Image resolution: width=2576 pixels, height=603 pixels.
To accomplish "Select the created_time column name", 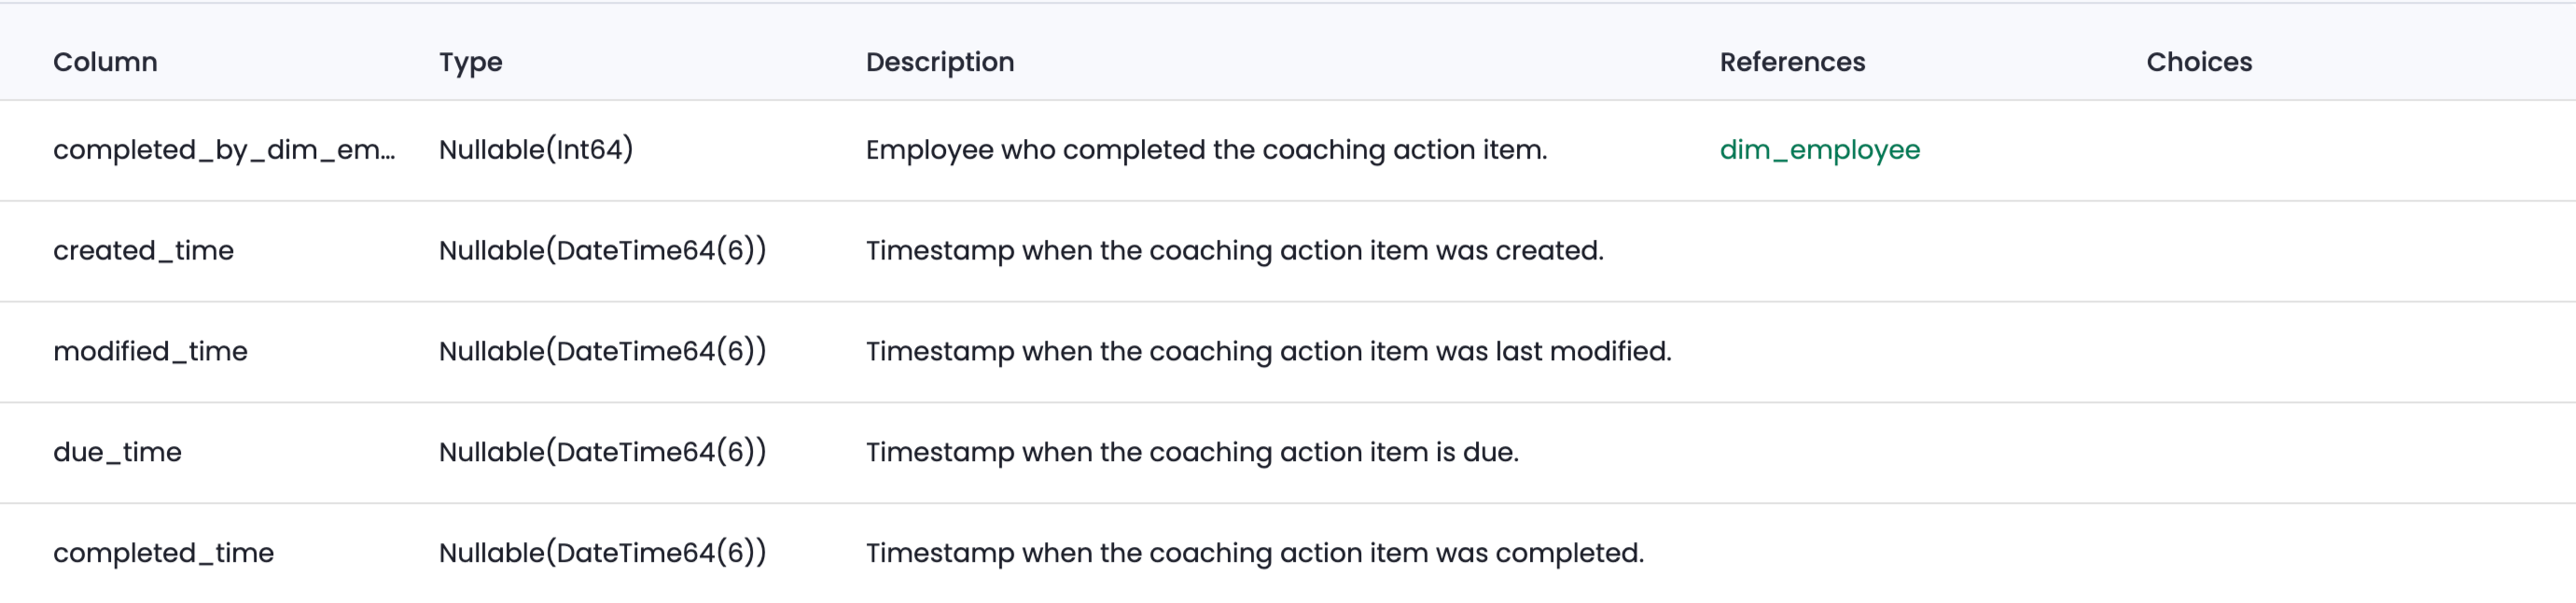I will 143,251.
